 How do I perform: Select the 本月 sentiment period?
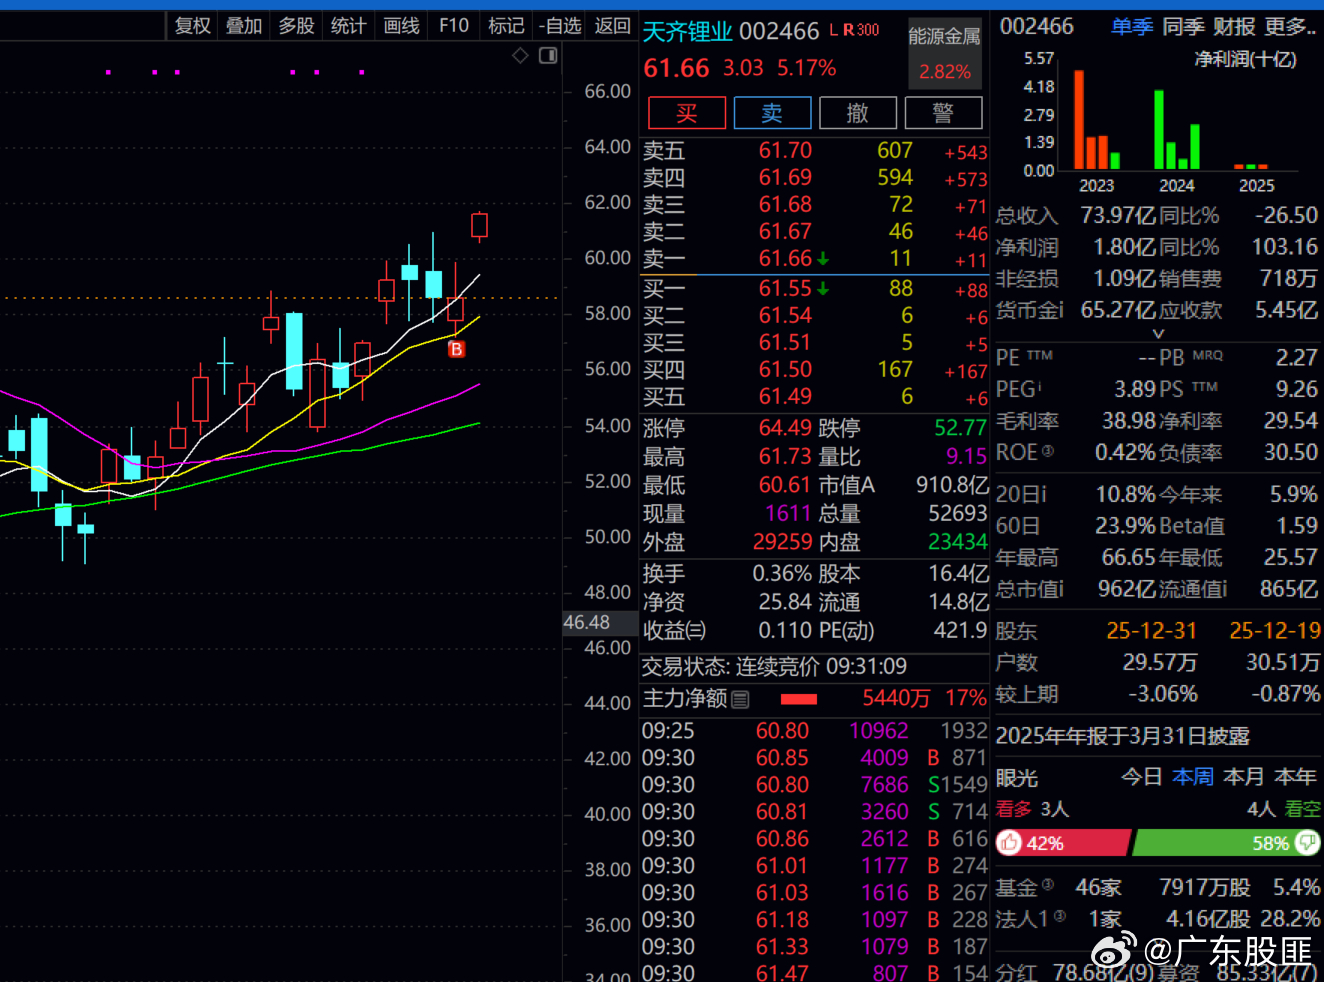[1244, 777]
